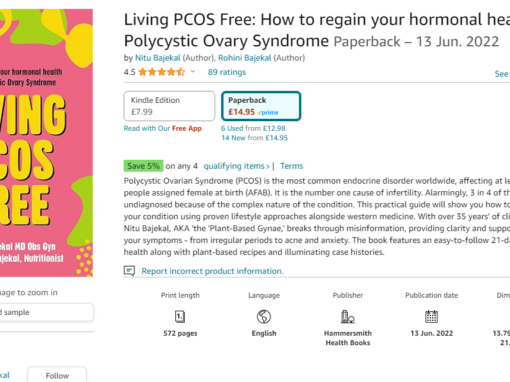Open the 6 Used from £12.98 offers
This screenshot has width=510, height=382.
(x=253, y=128)
